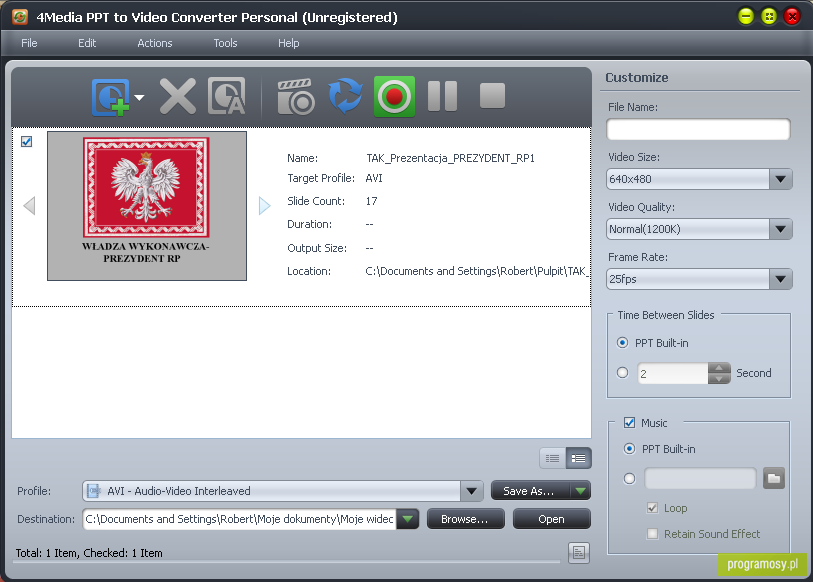Open the Video Size dropdown

tap(780, 179)
